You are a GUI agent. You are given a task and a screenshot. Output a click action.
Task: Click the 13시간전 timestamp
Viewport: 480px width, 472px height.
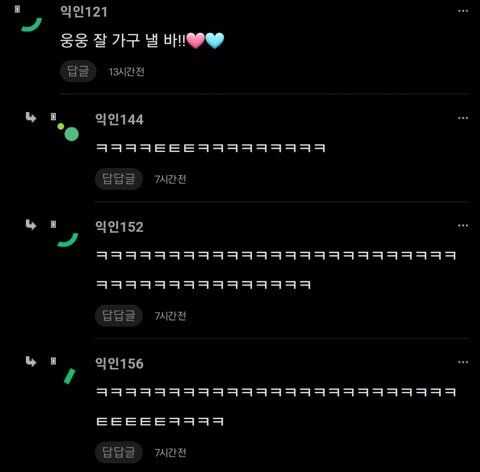click(x=127, y=72)
